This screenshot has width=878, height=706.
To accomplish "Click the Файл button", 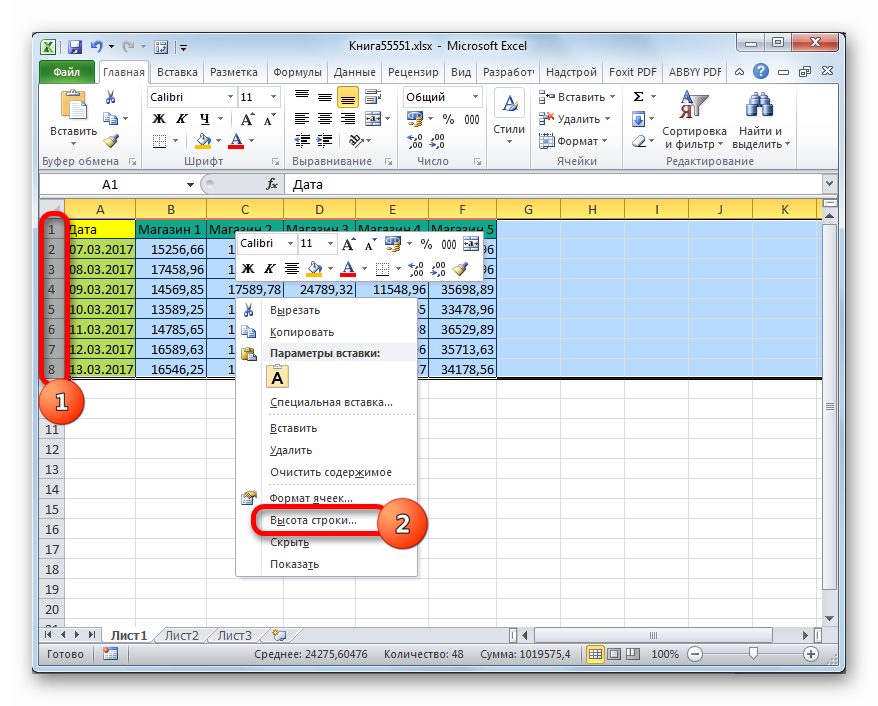I will 67,72.
